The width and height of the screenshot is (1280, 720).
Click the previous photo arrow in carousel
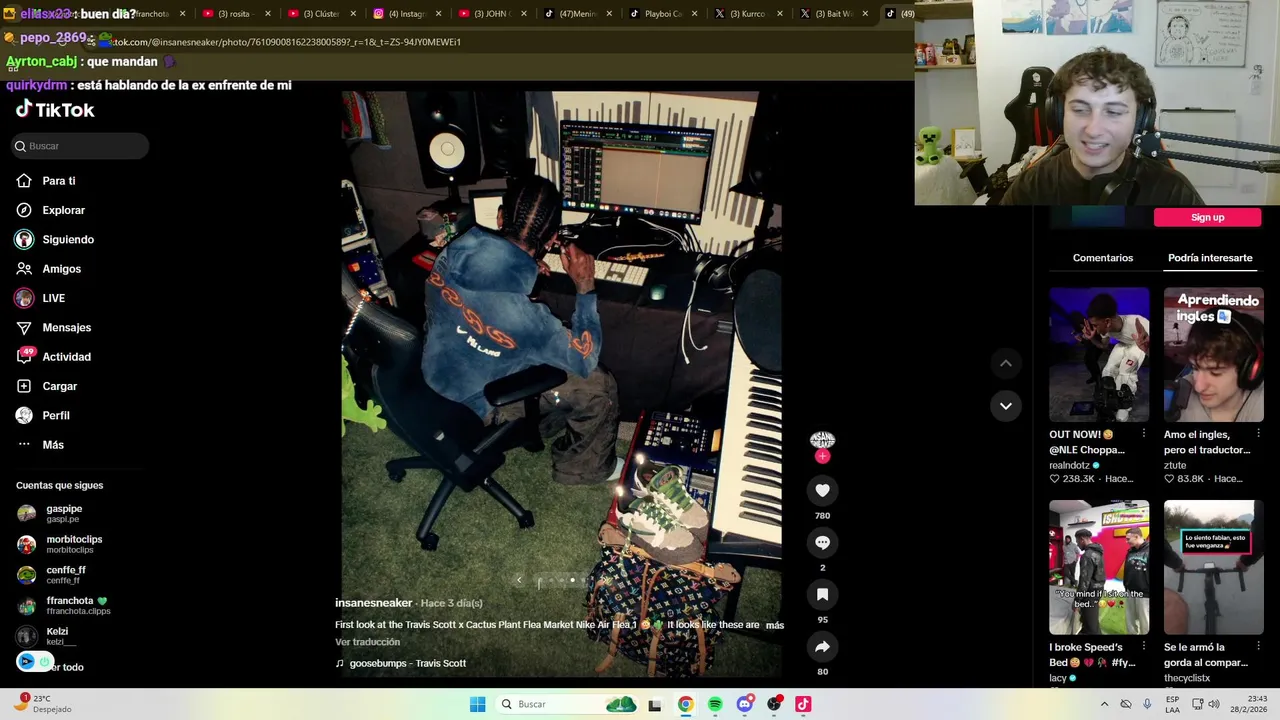[518, 580]
